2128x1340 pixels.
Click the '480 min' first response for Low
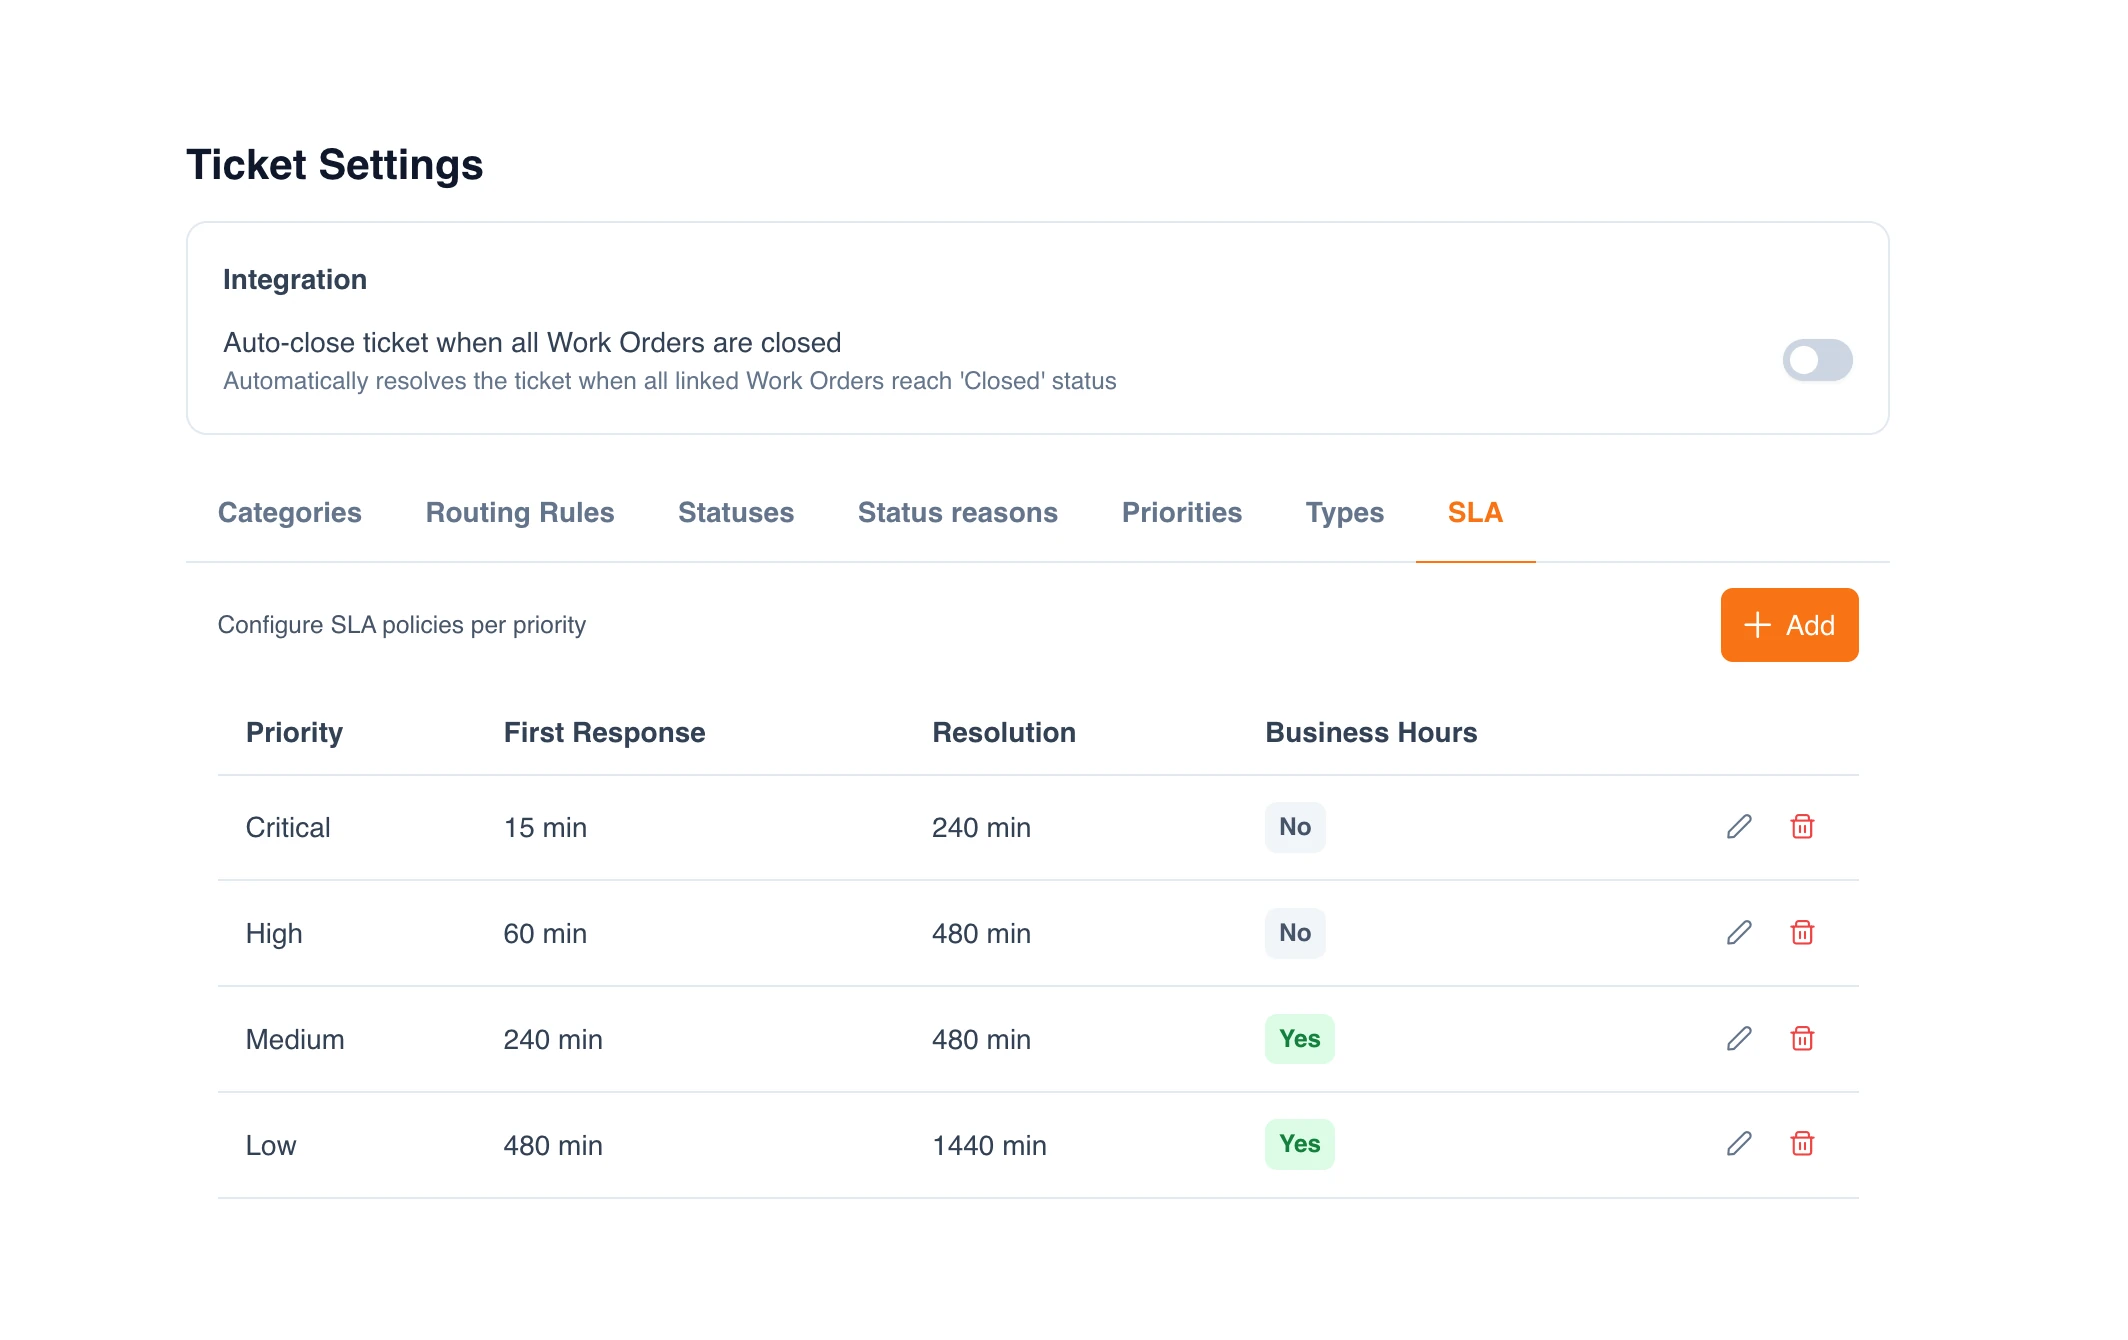pos(553,1146)
